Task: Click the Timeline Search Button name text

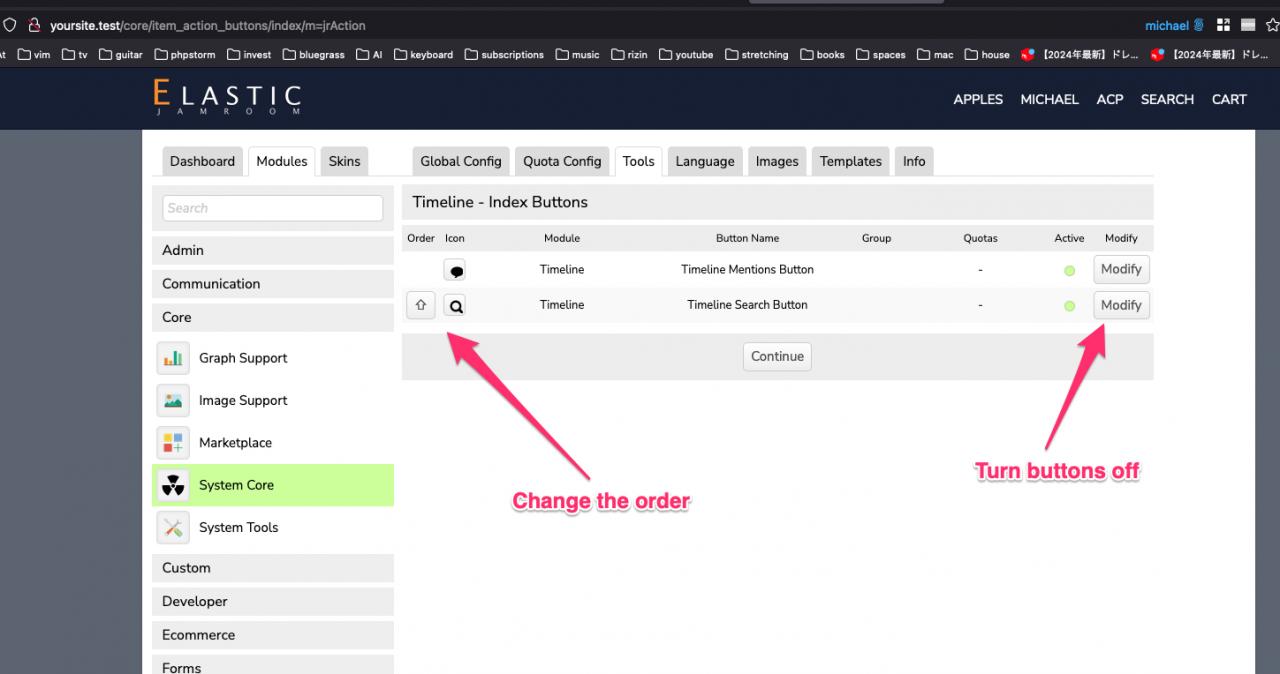Action: click(x=747, y=305)
